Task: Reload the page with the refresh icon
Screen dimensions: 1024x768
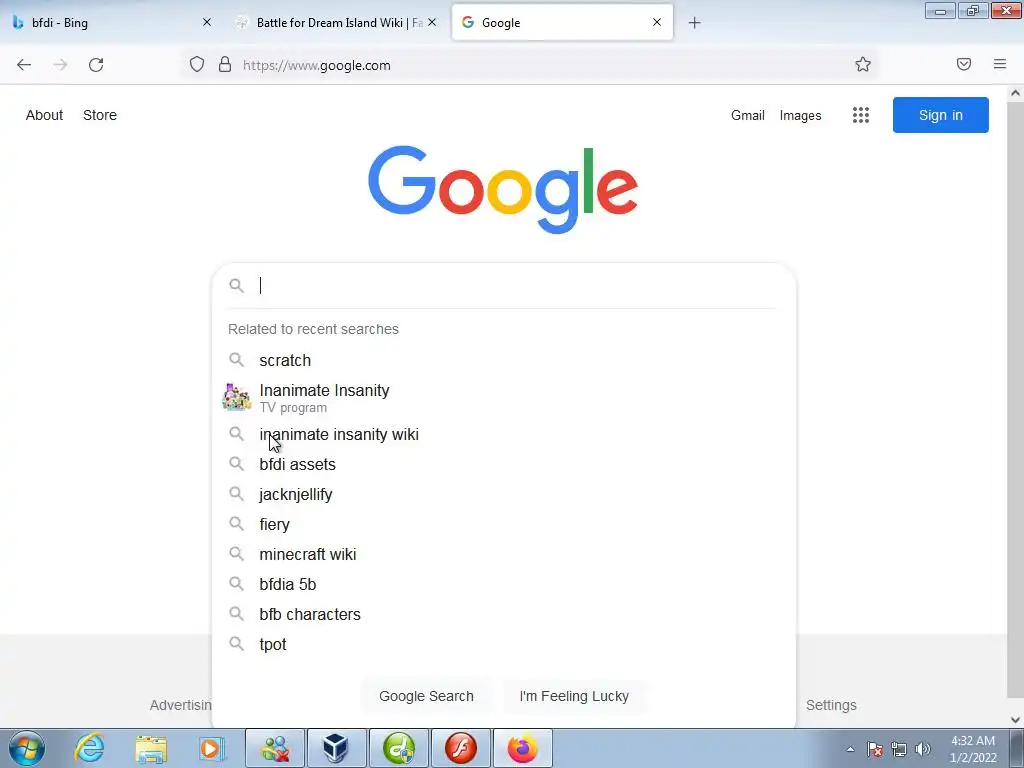Action: coord(96,65)
